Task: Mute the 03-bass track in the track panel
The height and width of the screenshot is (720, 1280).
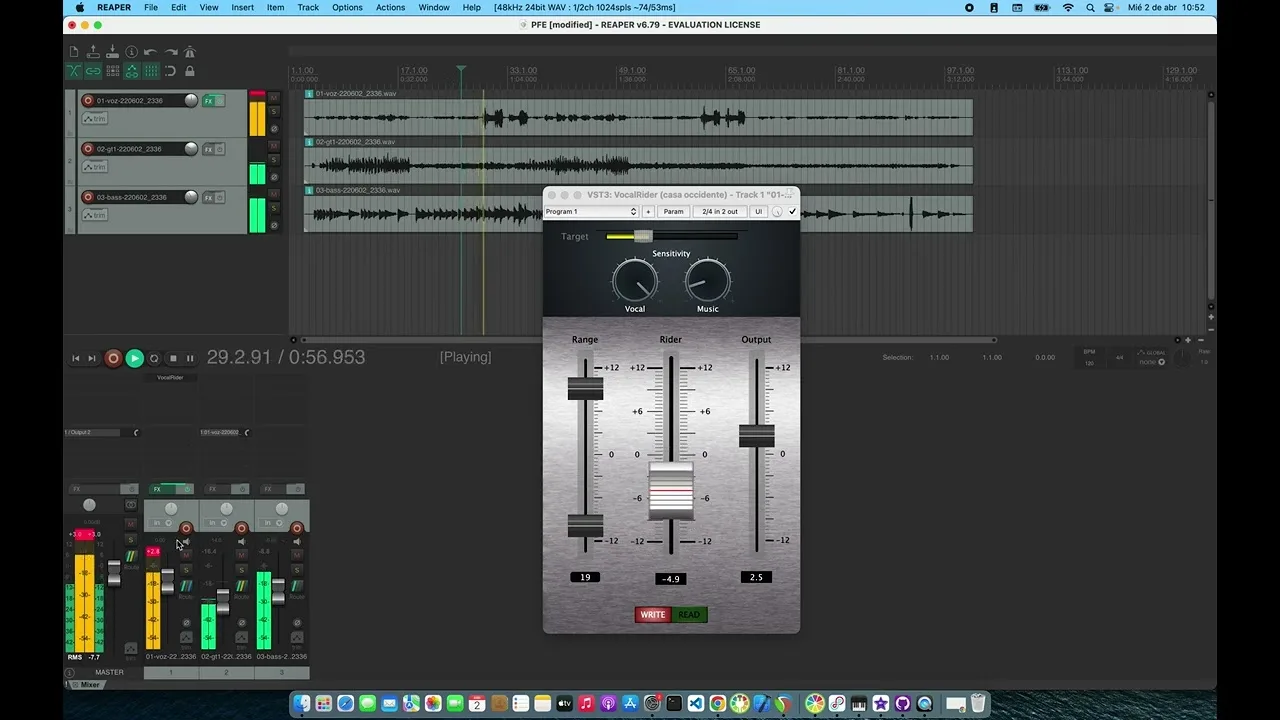Action: (273, 194)
